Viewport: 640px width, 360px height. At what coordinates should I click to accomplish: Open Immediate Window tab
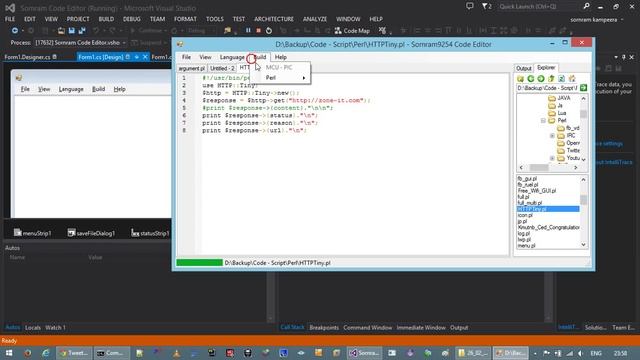tap(421, 328)
